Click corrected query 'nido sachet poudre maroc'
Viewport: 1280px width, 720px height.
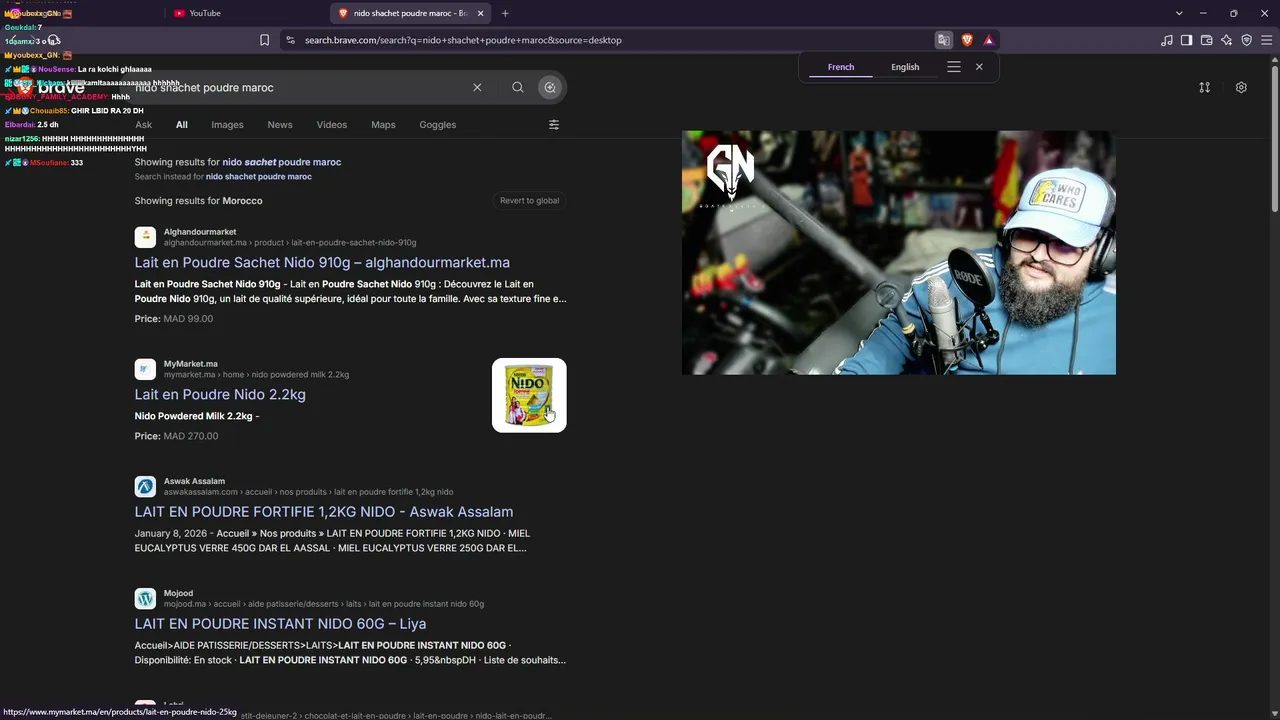(x=282, y=162)
